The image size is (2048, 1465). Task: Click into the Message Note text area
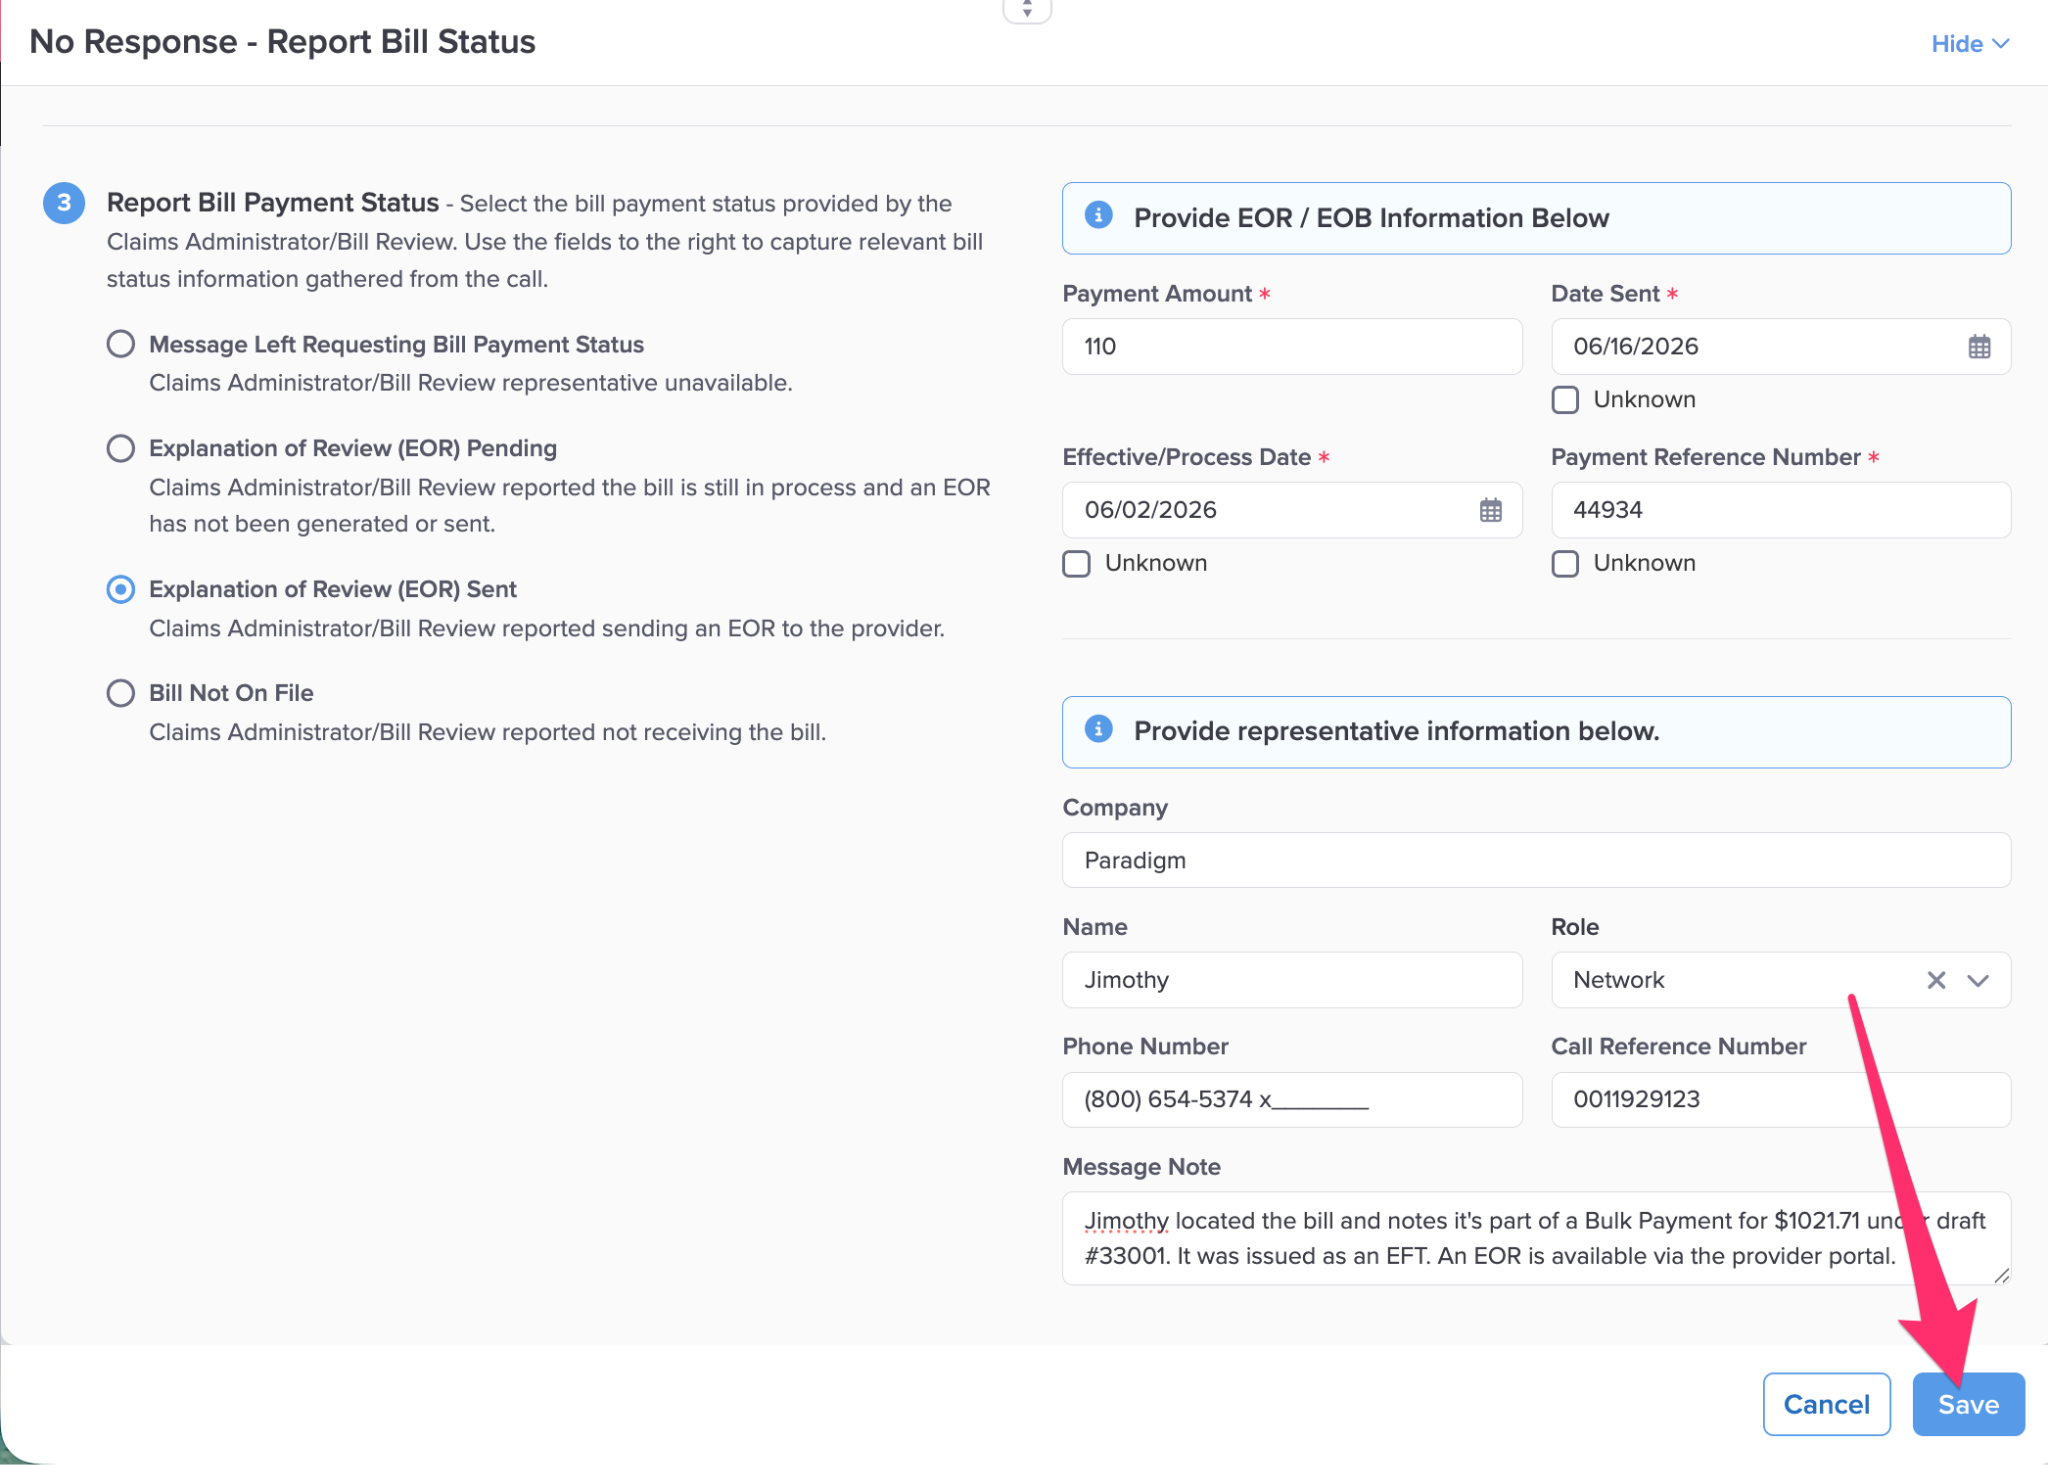coord(1536,1238)
